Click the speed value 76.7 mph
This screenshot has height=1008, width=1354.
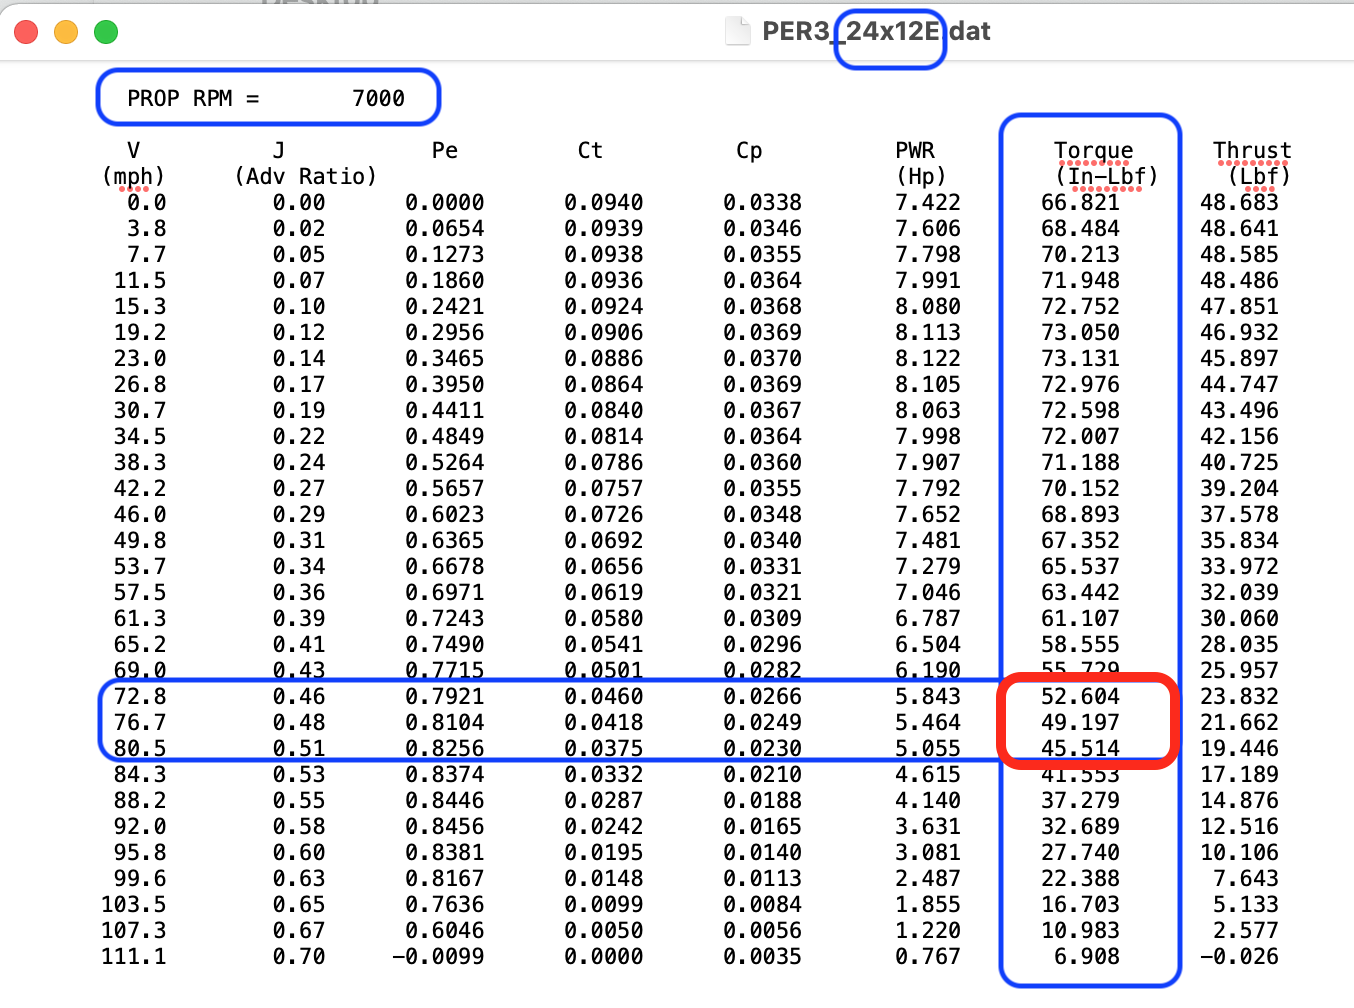[x=140, y=723]
